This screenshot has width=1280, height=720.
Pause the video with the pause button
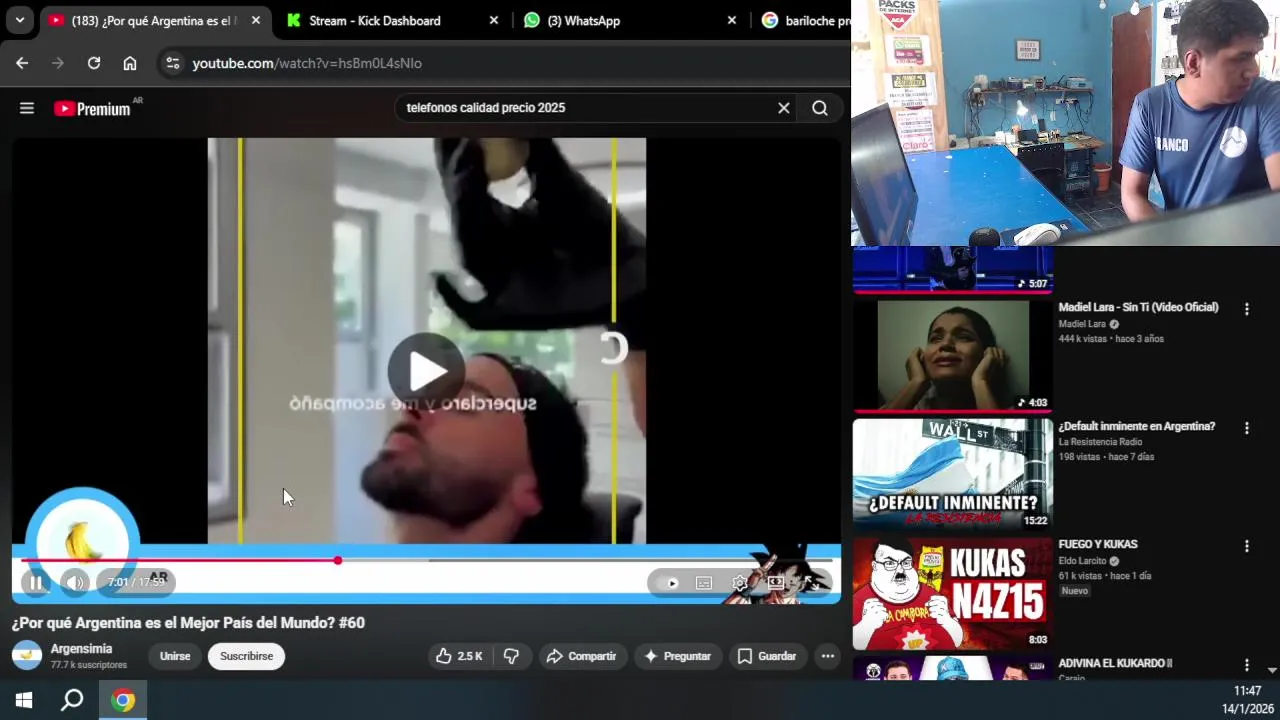pyautogui.click(x=36, y=582)
